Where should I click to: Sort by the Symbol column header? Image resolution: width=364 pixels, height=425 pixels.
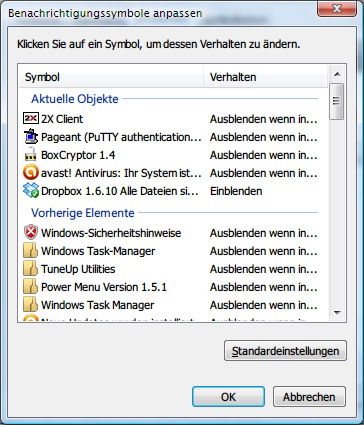tap(111, 77)
